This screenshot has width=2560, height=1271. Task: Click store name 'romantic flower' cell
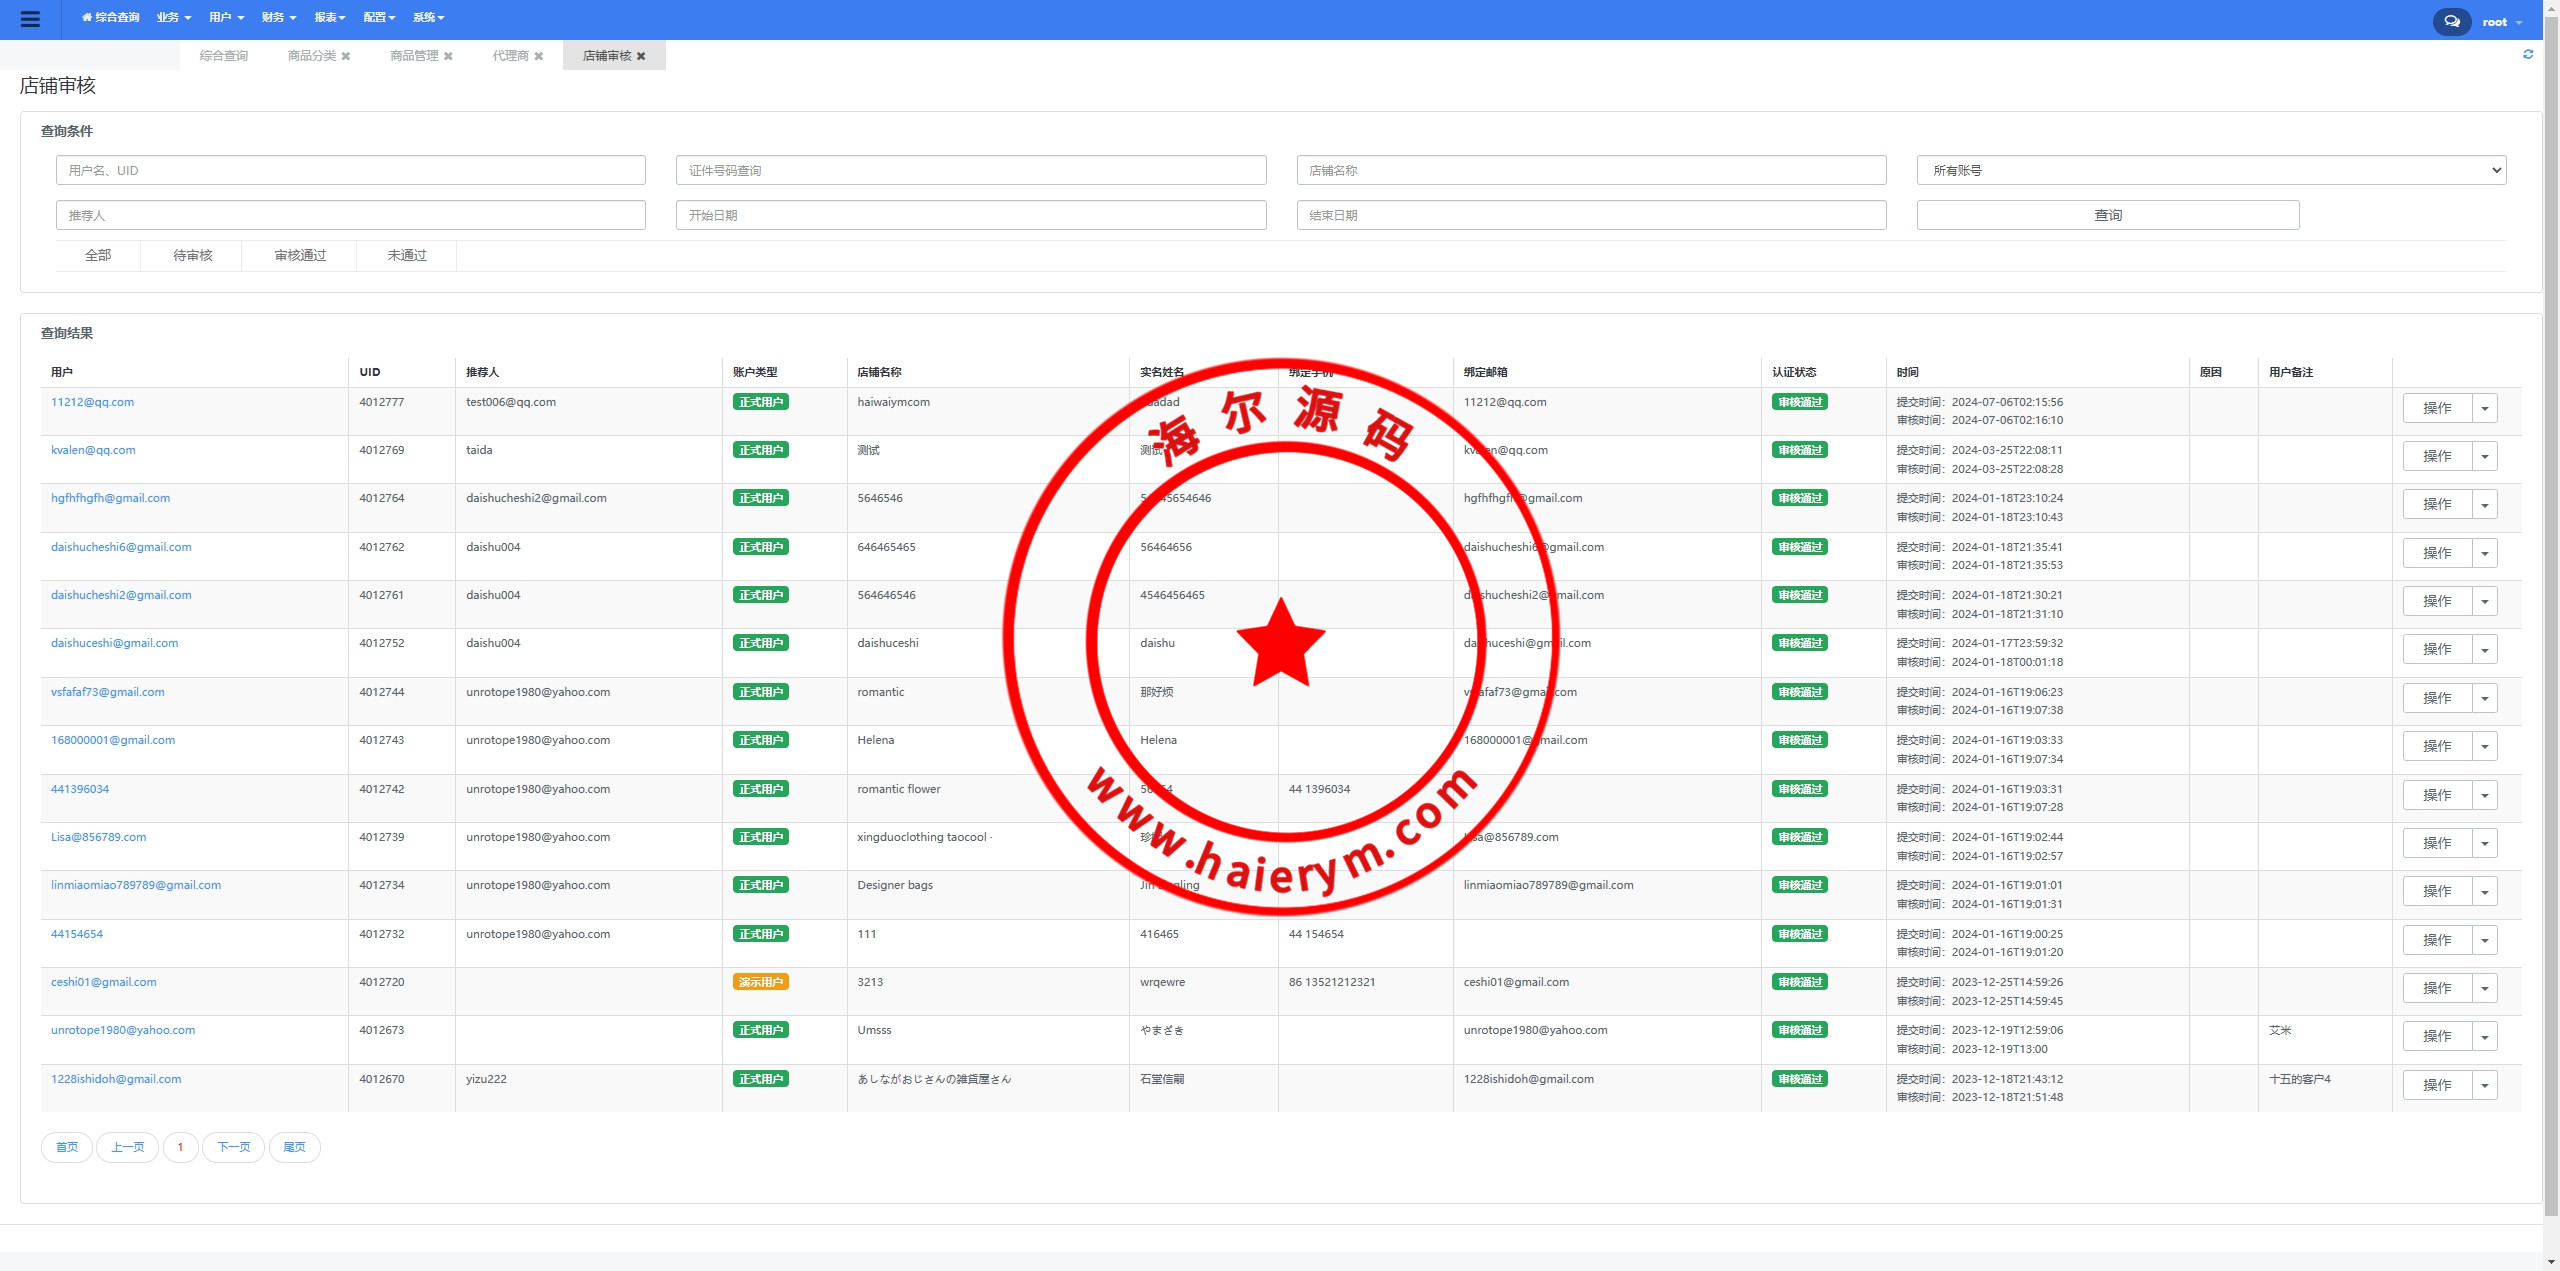pos(898,789)
